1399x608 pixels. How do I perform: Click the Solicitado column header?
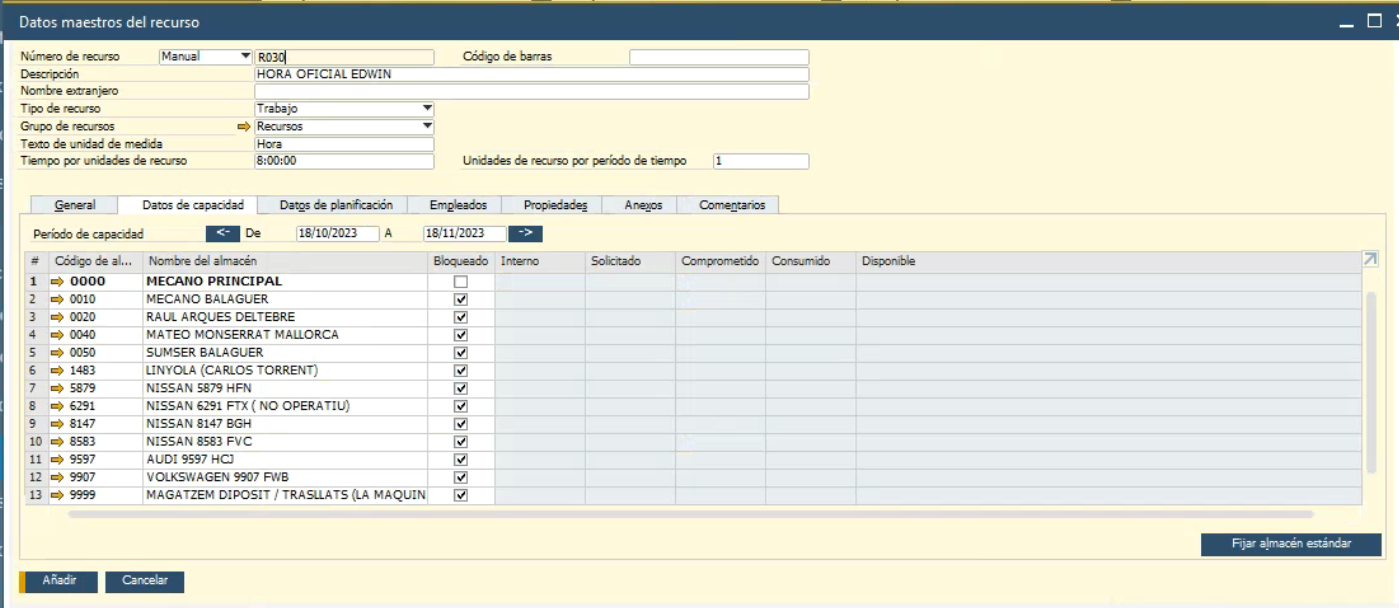coord(631,262)
